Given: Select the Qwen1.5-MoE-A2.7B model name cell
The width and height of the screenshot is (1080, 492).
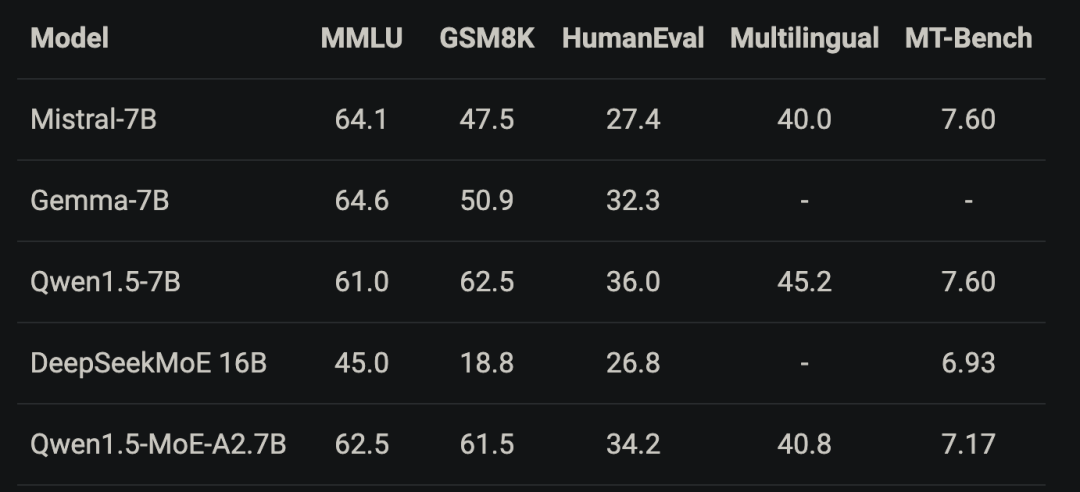Looking at the screenshot, I should [159, 444].
